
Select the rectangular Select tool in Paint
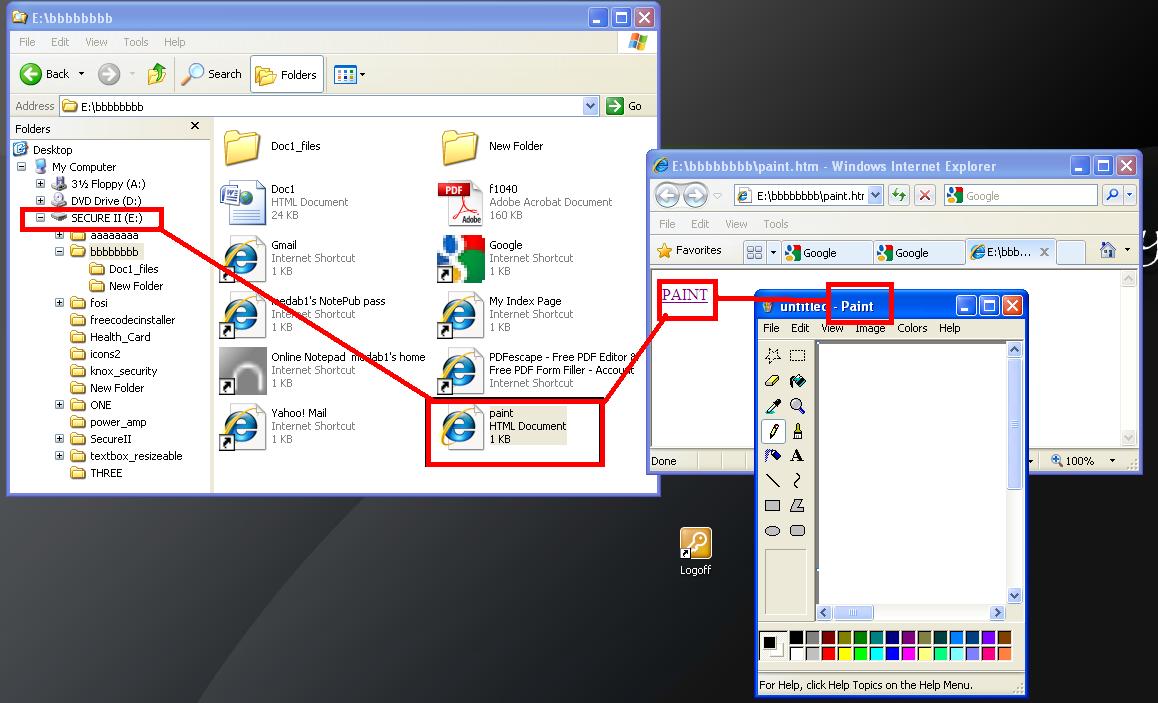(798, 356)
